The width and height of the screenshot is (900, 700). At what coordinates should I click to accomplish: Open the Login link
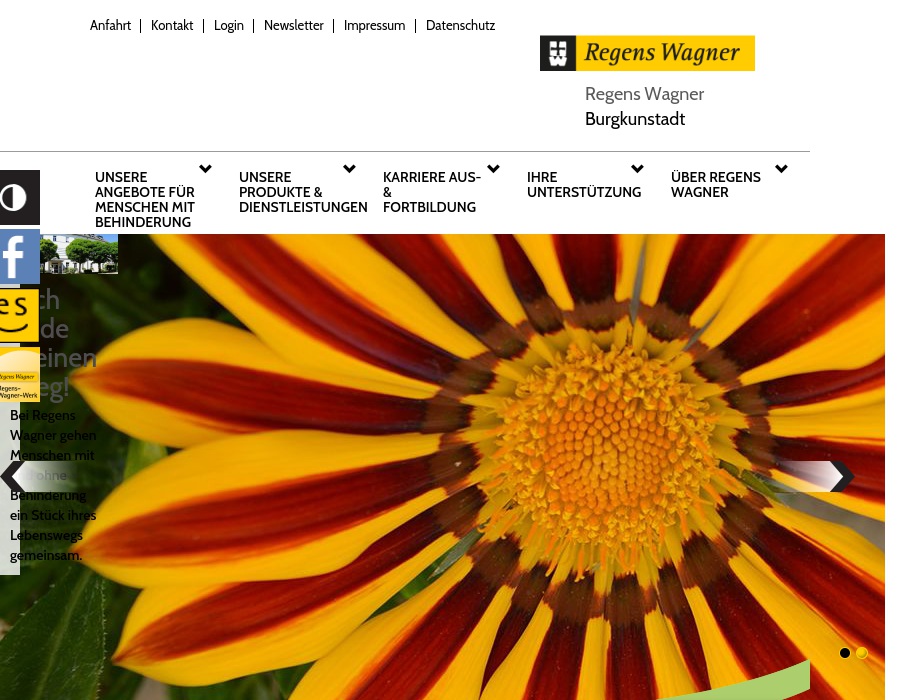click(228, 26)
